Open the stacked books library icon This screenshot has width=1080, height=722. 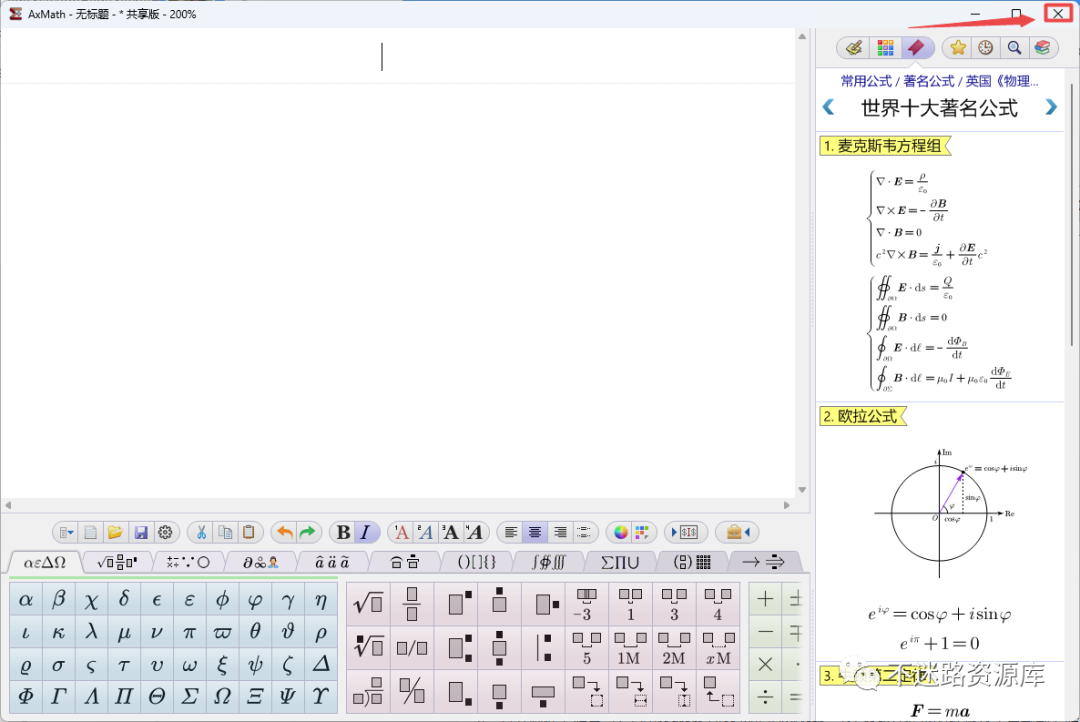[1042, 48]
